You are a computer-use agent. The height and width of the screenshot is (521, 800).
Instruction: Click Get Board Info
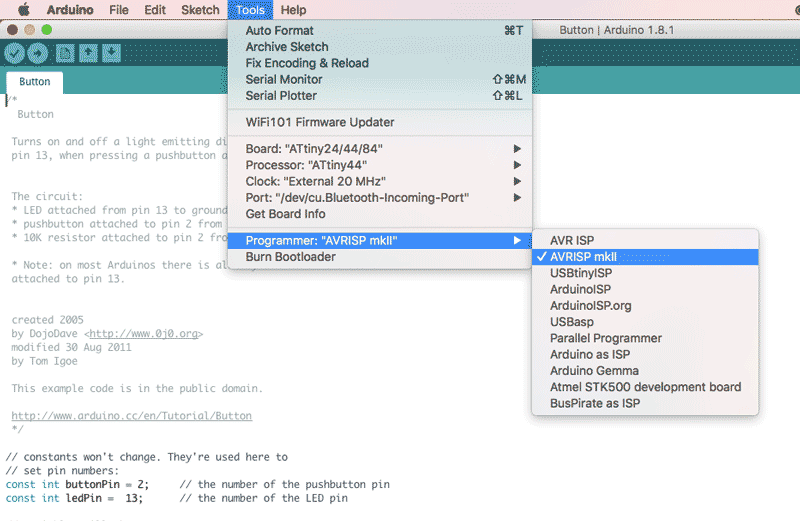pyautogui.click(x=380, y=214)
